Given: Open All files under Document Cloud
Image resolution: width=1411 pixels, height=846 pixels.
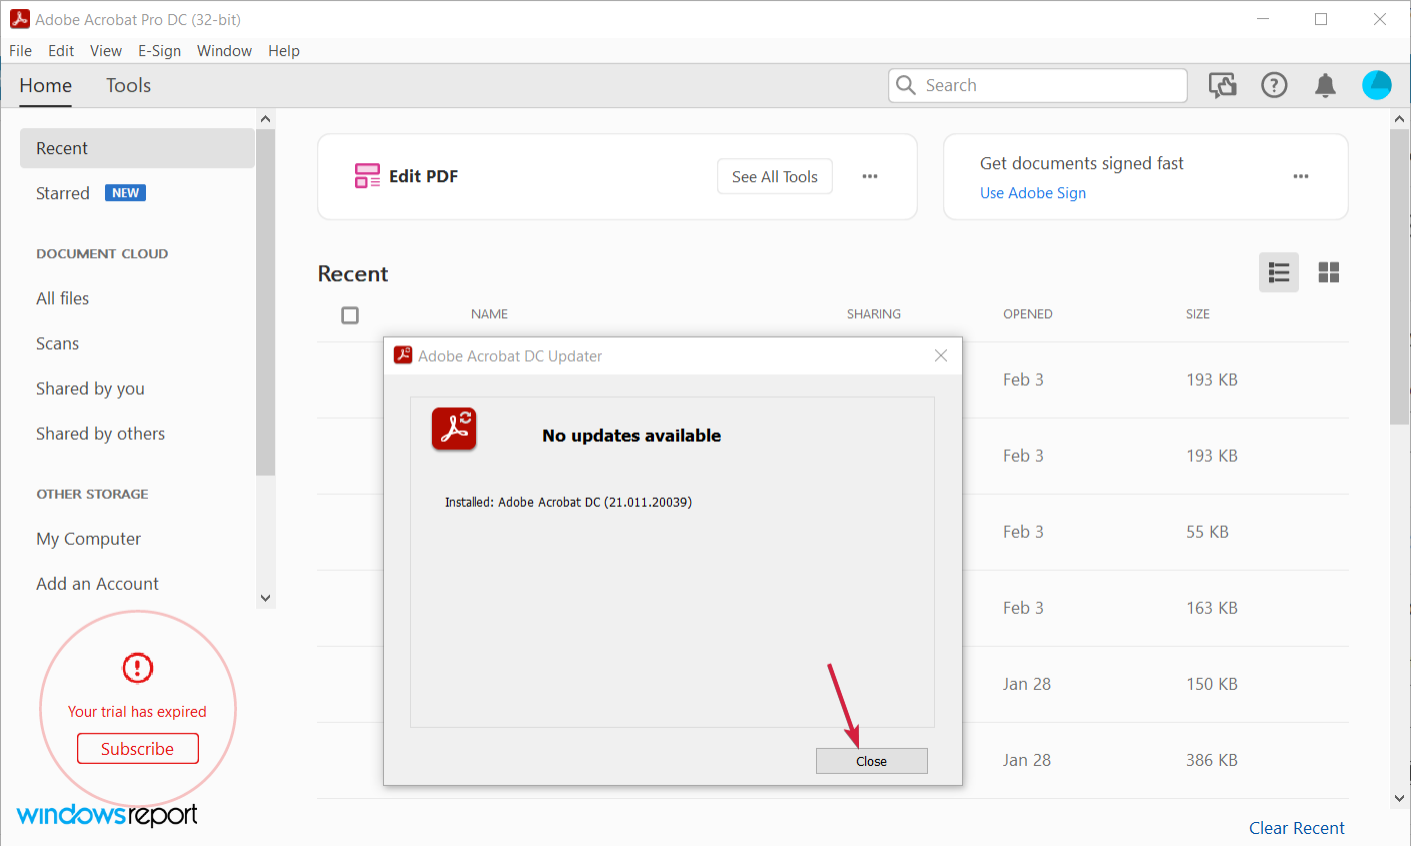Looking at the screenshot, I should coord(63,298).
